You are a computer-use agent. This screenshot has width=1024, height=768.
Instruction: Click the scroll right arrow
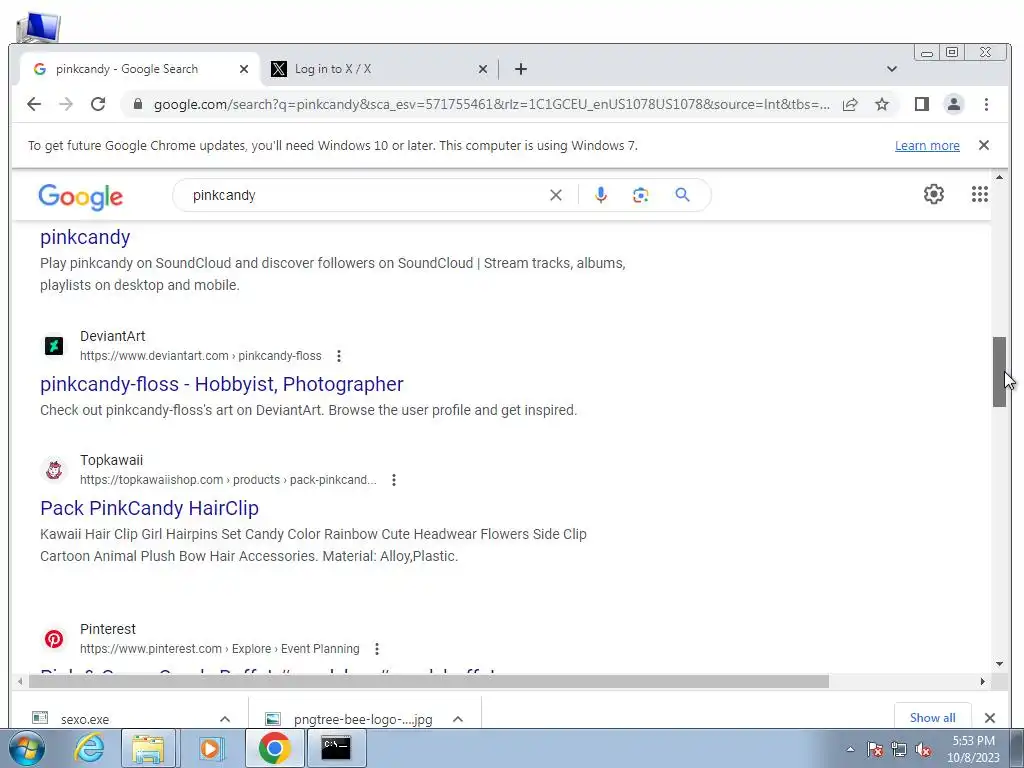[x=982, y=681]
